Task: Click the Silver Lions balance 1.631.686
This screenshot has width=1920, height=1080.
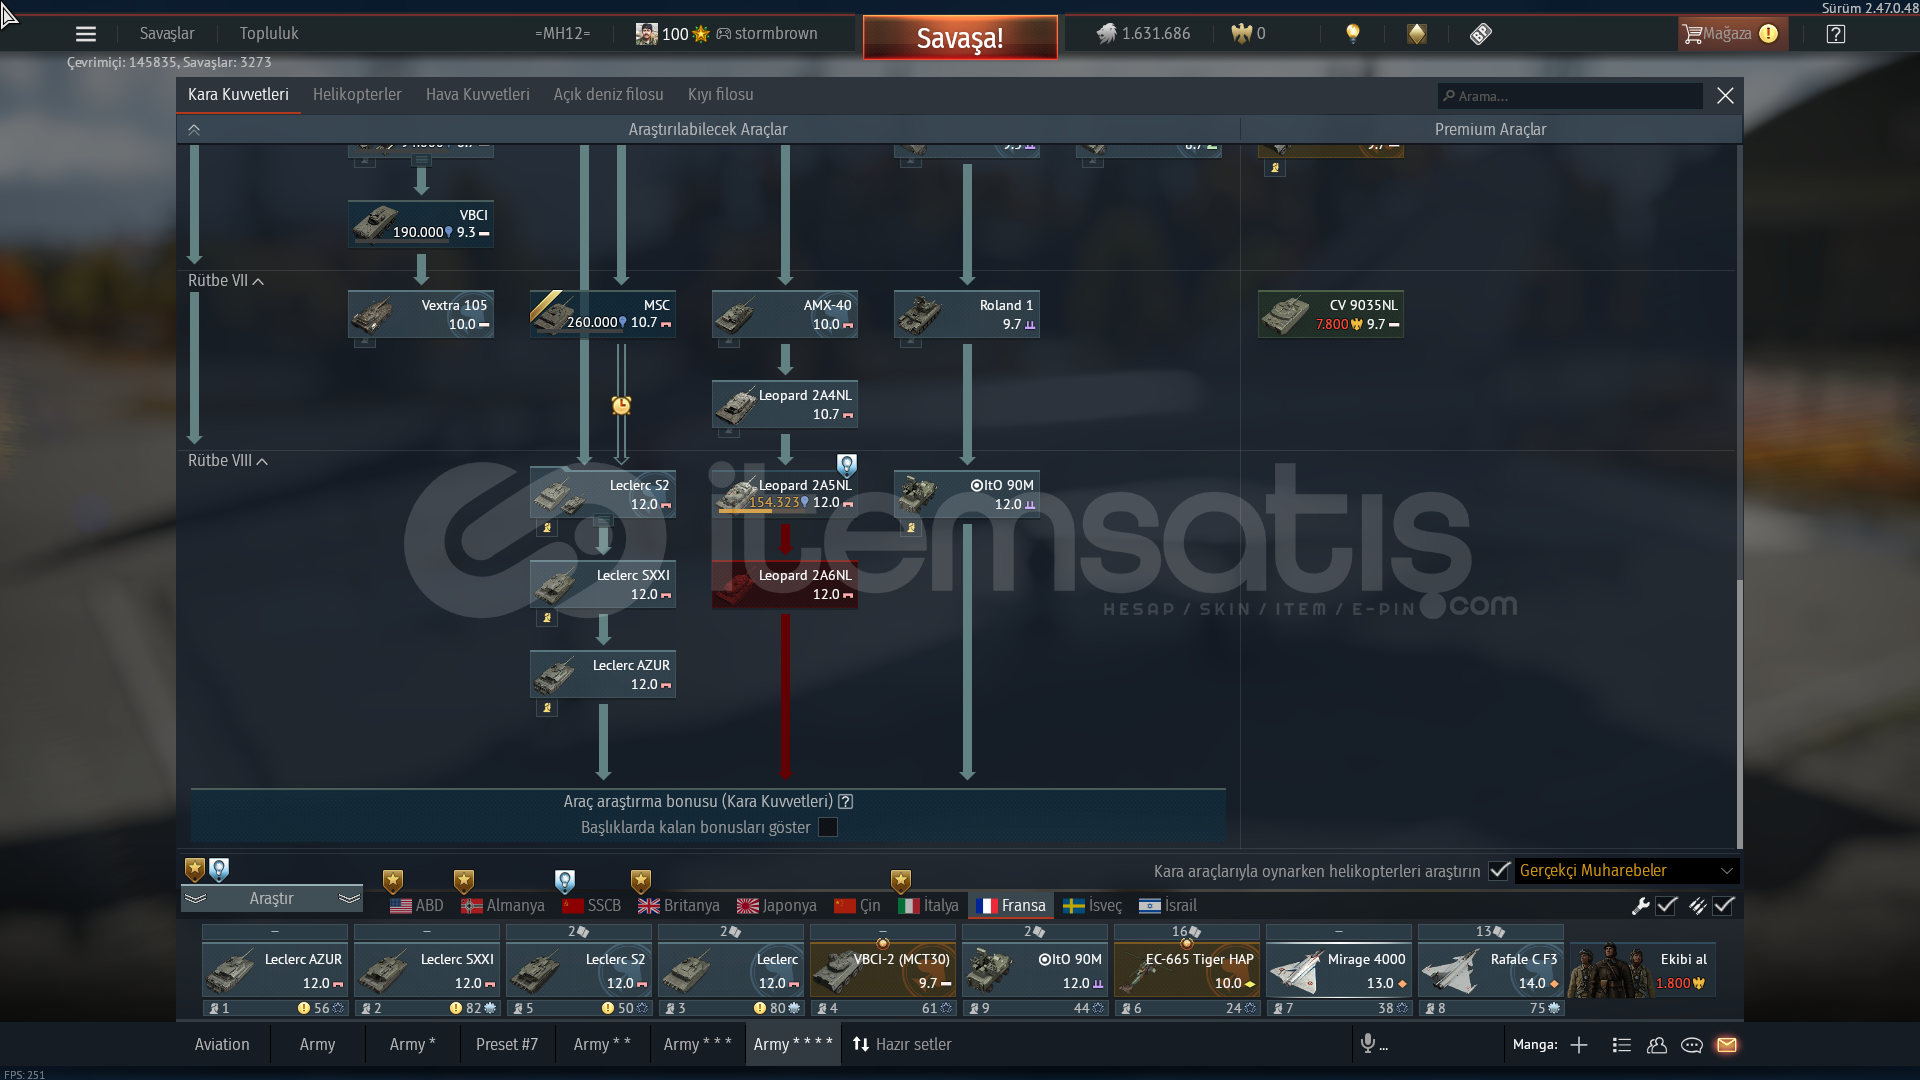Action: 1144,34
